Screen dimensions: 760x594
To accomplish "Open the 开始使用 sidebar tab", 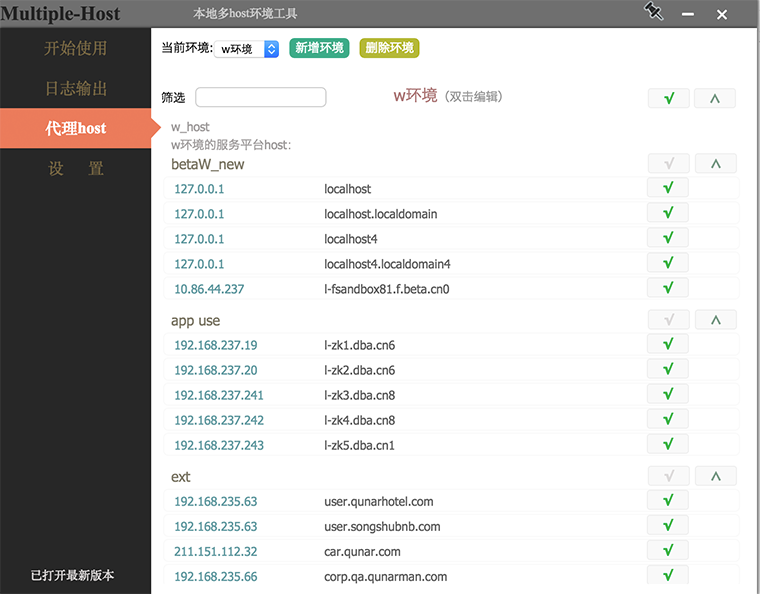I will [x=76, y=48].
